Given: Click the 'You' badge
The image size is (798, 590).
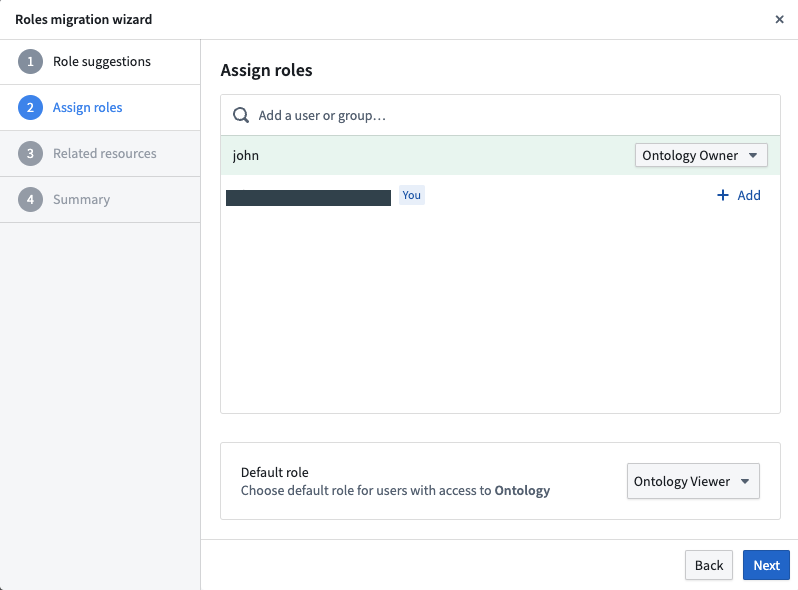Looking at the screenshot, I should click(x=412, y=195).
